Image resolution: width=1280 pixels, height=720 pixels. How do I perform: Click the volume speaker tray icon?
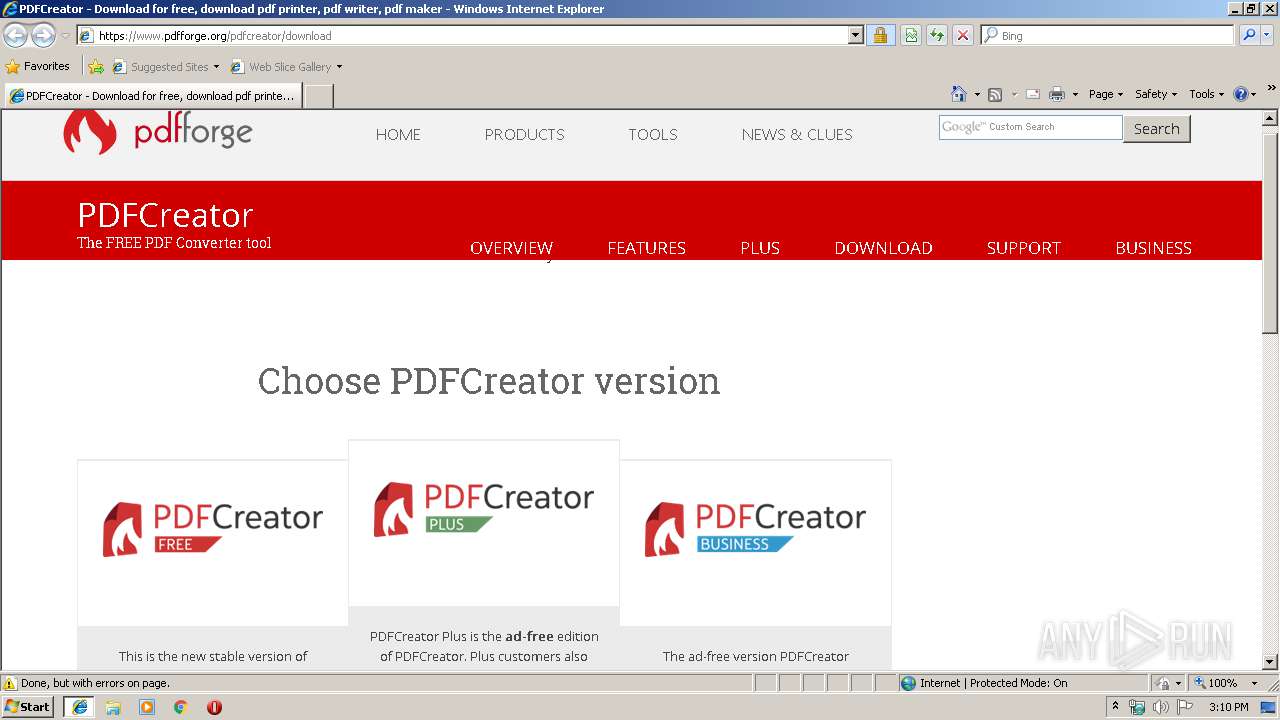(1160, 707)
